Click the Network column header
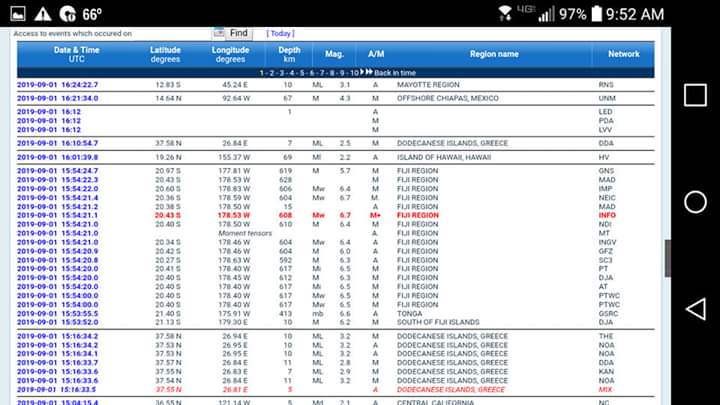The height and width of the screenshot is (405, 720). coord(624,54)
